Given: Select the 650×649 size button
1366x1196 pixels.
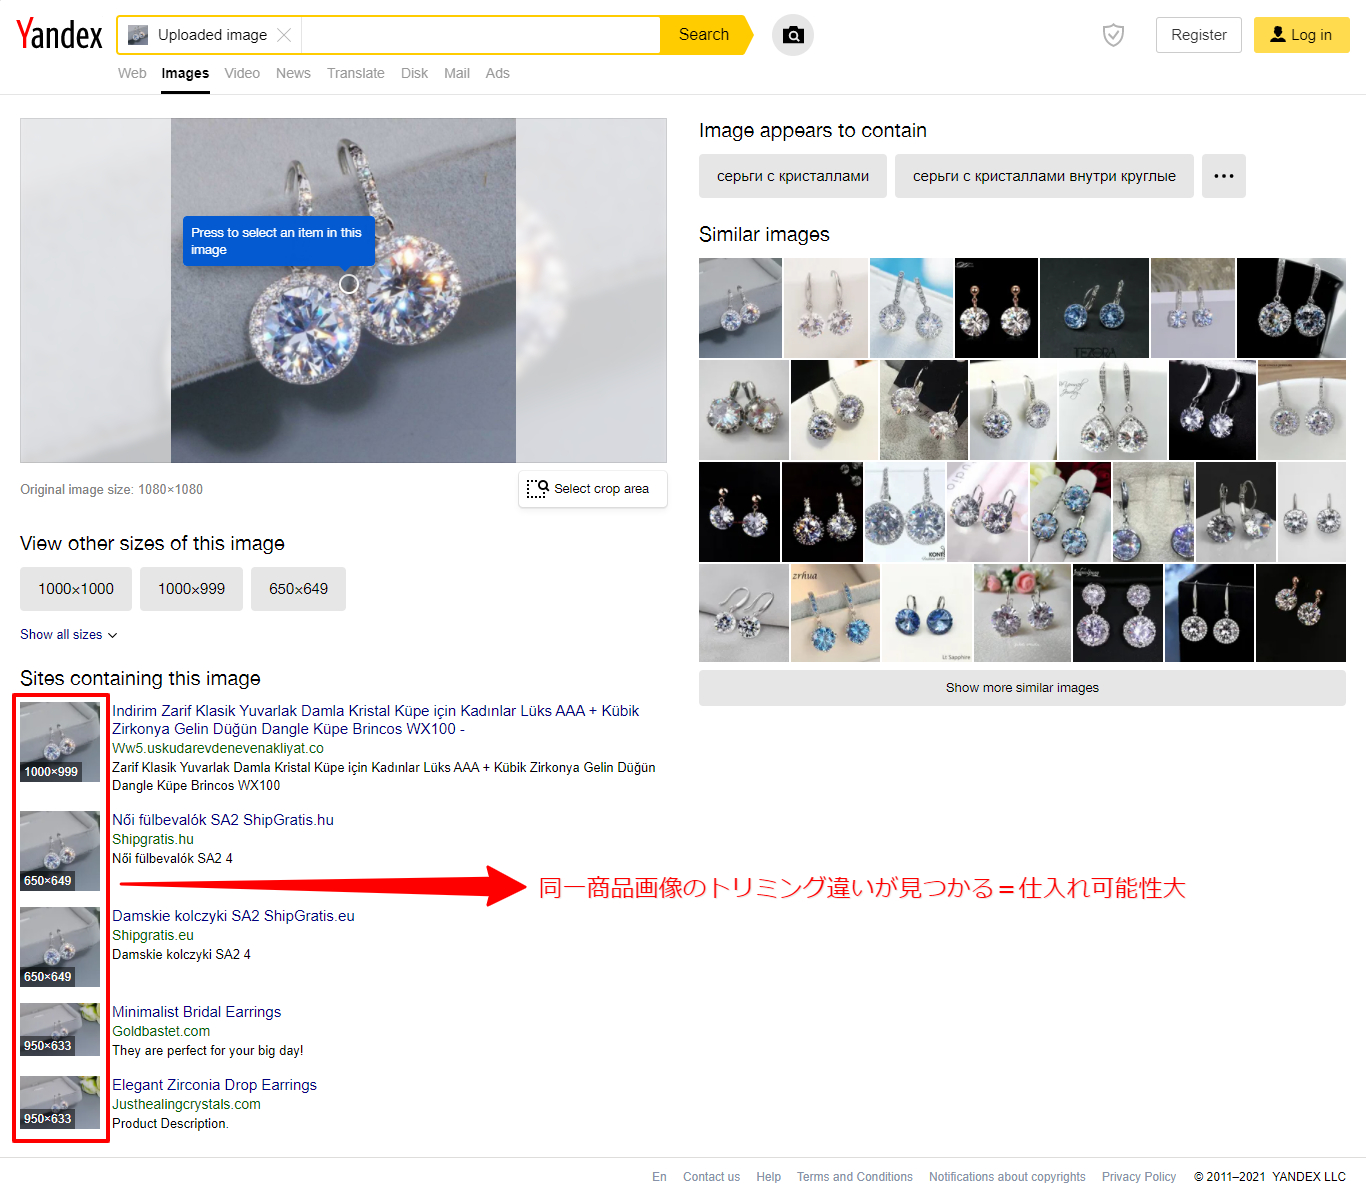Looking at the screenshot, I should tap(298, 589).
